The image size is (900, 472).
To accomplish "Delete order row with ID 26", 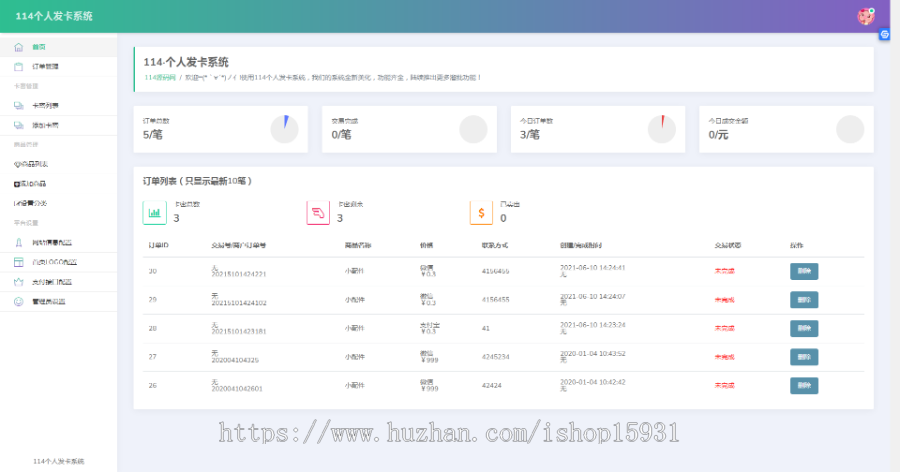I will pyautogui.click(x=804, y=386).
